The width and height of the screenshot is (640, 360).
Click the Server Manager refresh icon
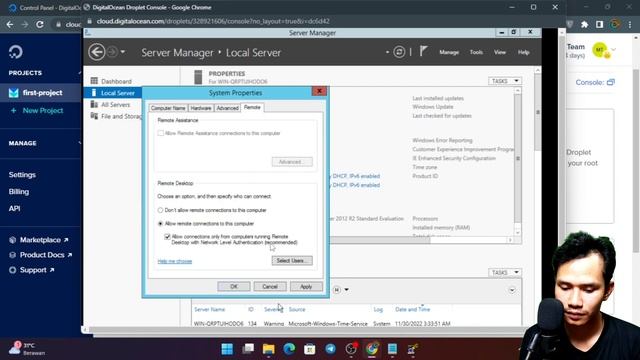pyautogui.click(x=399, y=52)
